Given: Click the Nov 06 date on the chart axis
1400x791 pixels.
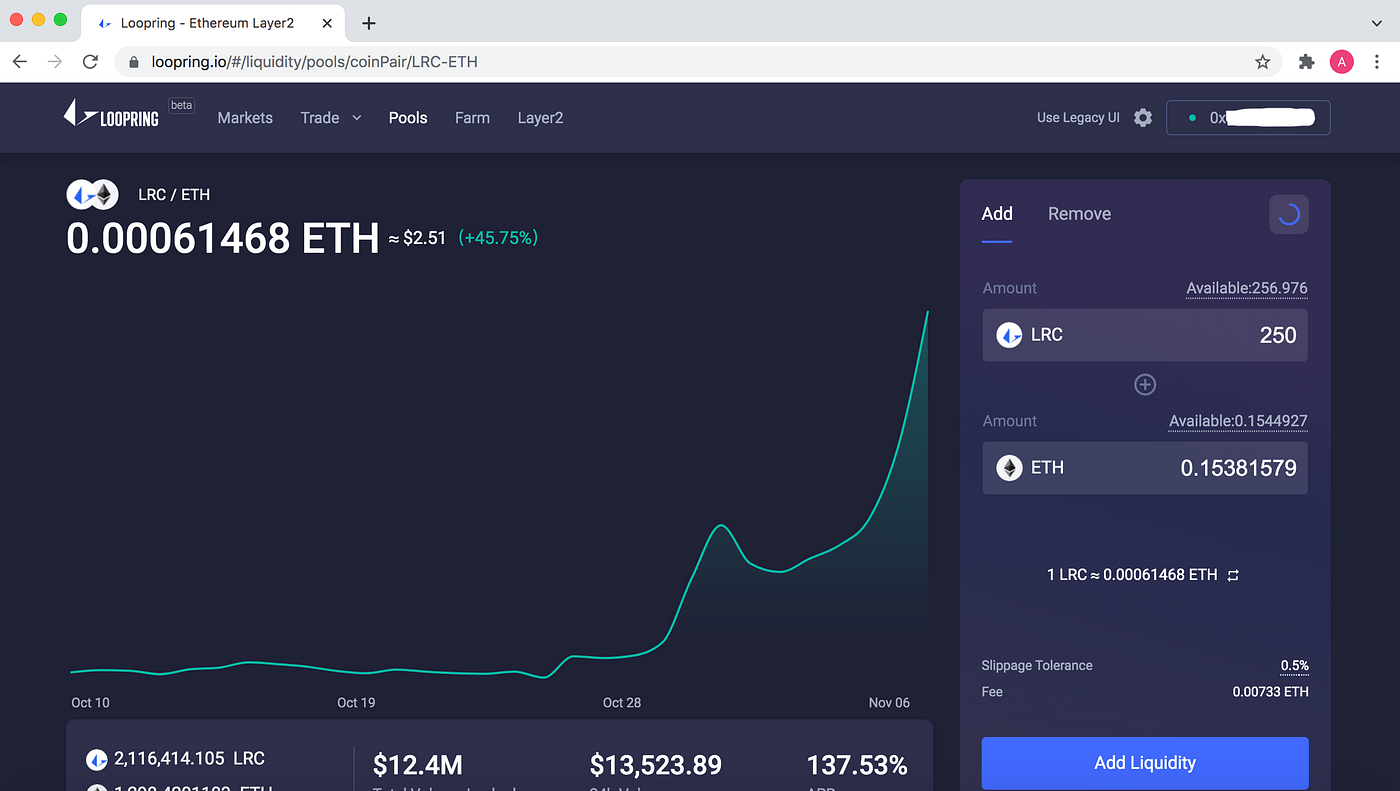Looking at the screenshot, I should (x=889, y=703).
